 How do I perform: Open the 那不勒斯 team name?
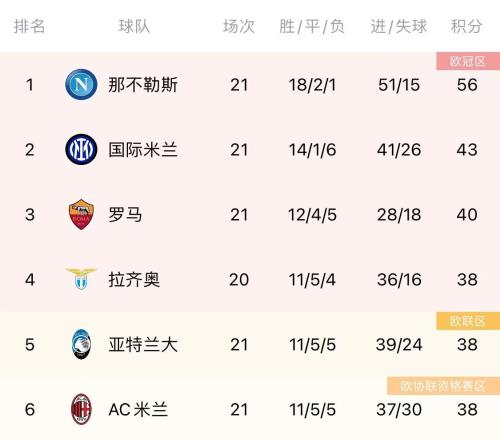coord(143,85)
